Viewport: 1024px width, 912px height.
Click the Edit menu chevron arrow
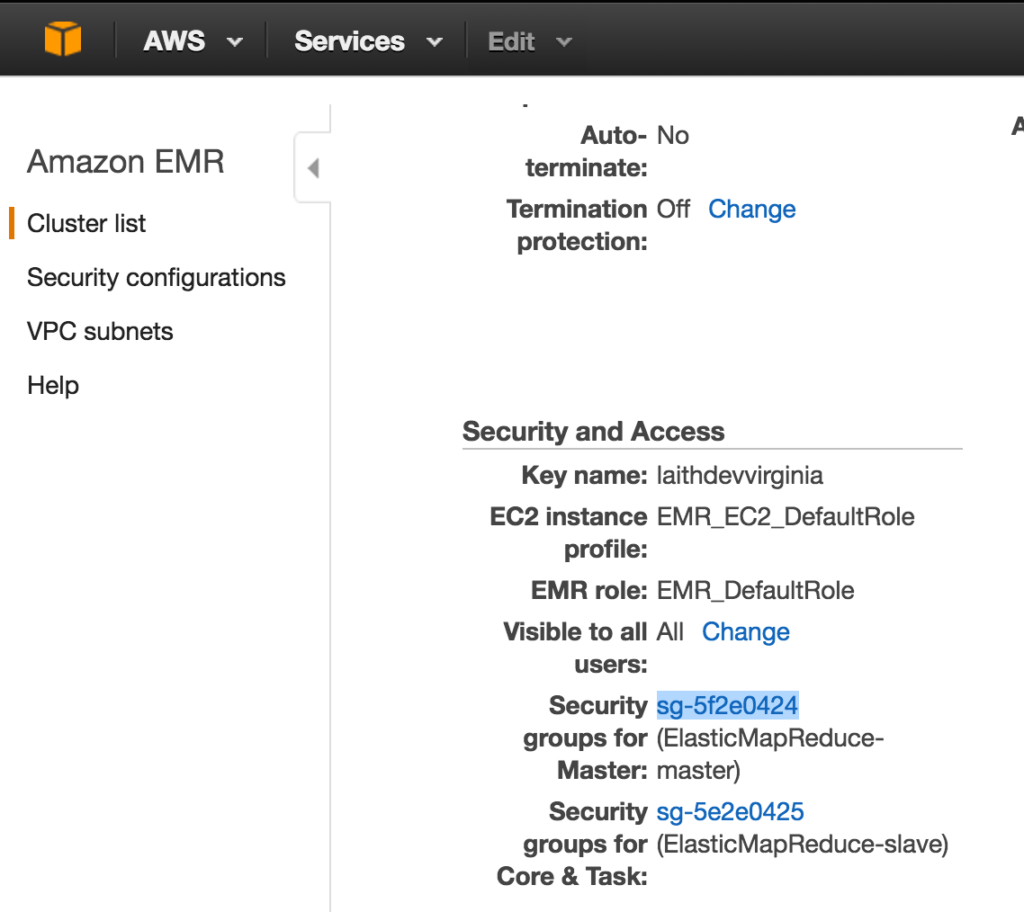(564, 42)
